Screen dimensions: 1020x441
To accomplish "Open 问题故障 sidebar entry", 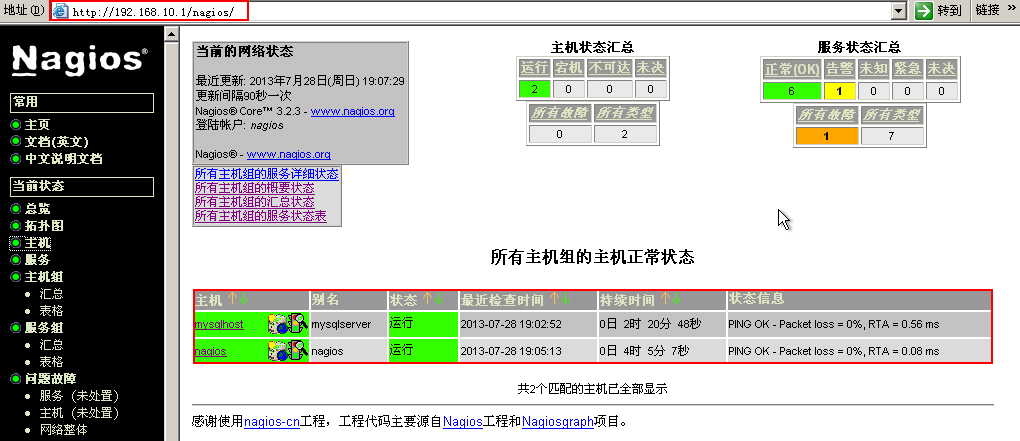I will click(50, 379).
